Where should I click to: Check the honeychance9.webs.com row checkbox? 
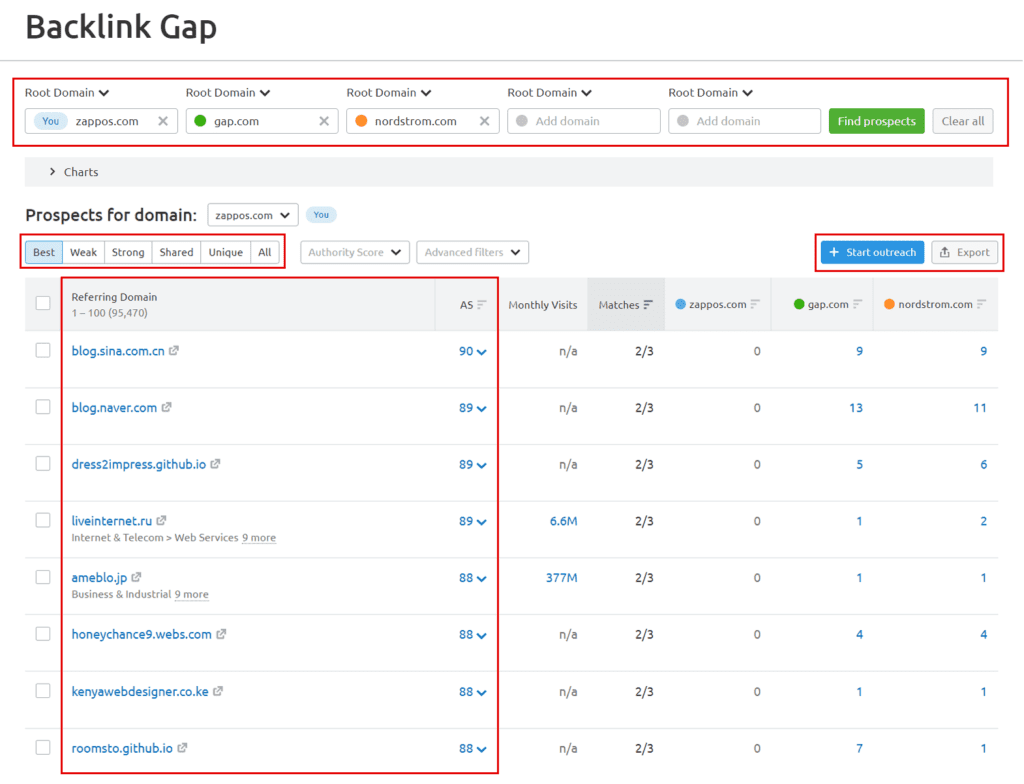coord(43,634)
